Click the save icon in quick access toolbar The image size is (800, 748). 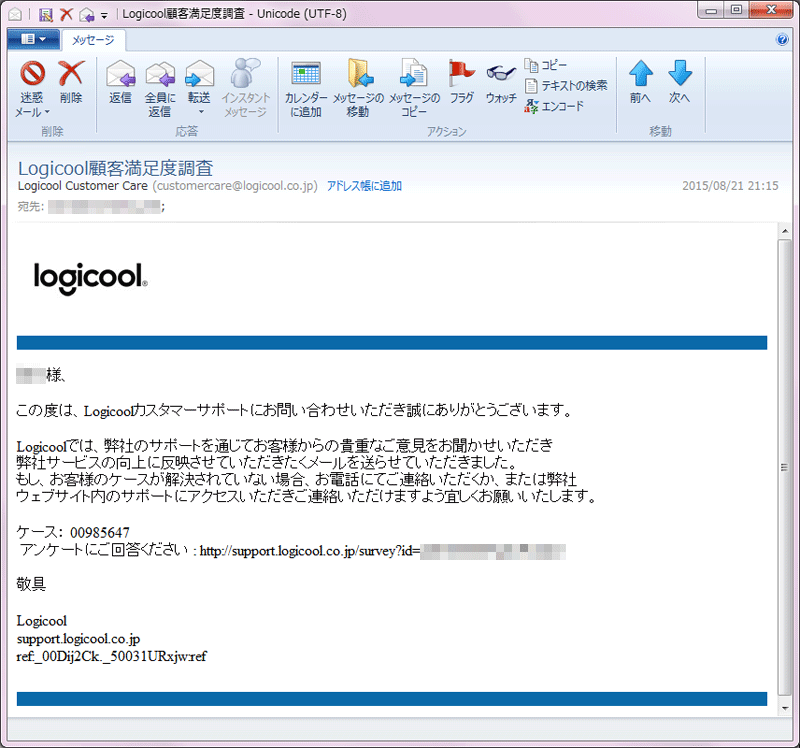pos(45,14)
